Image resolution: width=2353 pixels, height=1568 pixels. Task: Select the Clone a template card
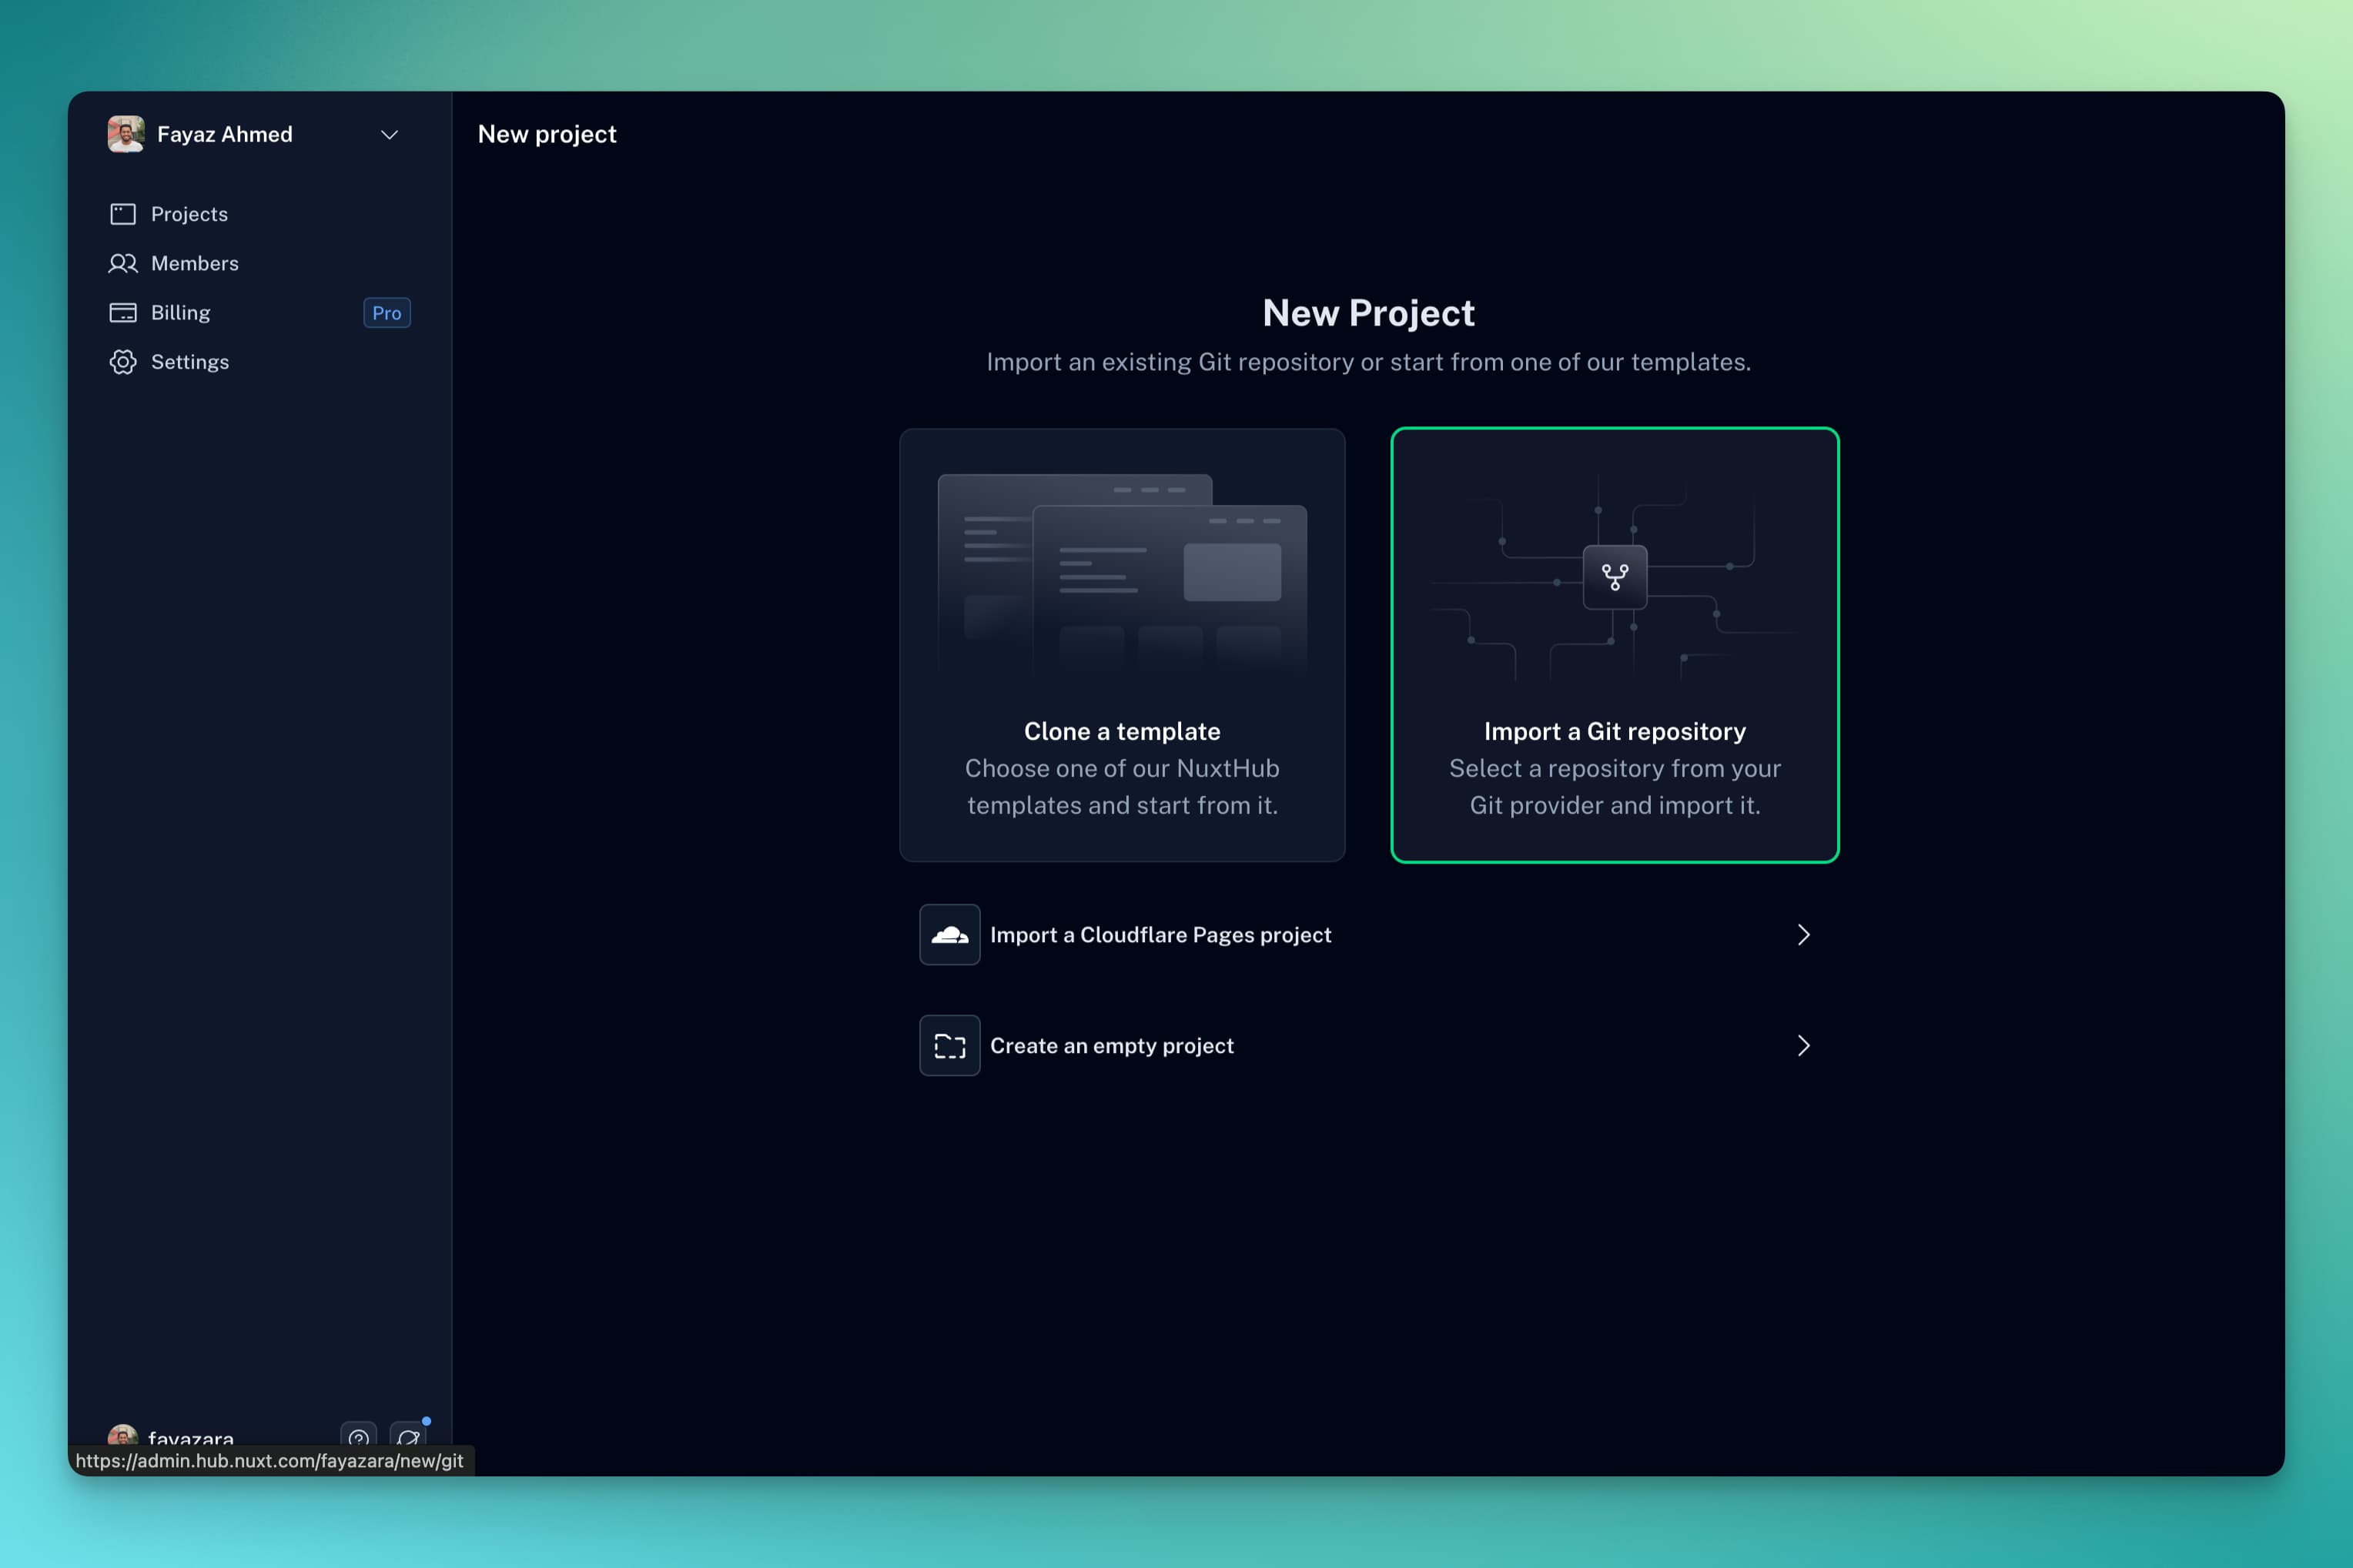coord(1122,645)
